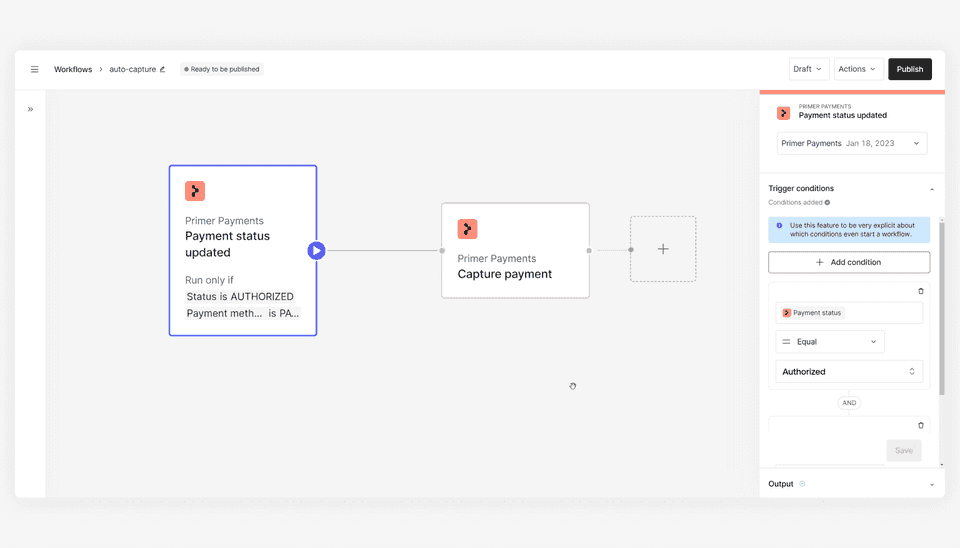Click the Capture payment input connector dot
The width and height of the screenshot is (960, 548).
[x=442, y=250]
